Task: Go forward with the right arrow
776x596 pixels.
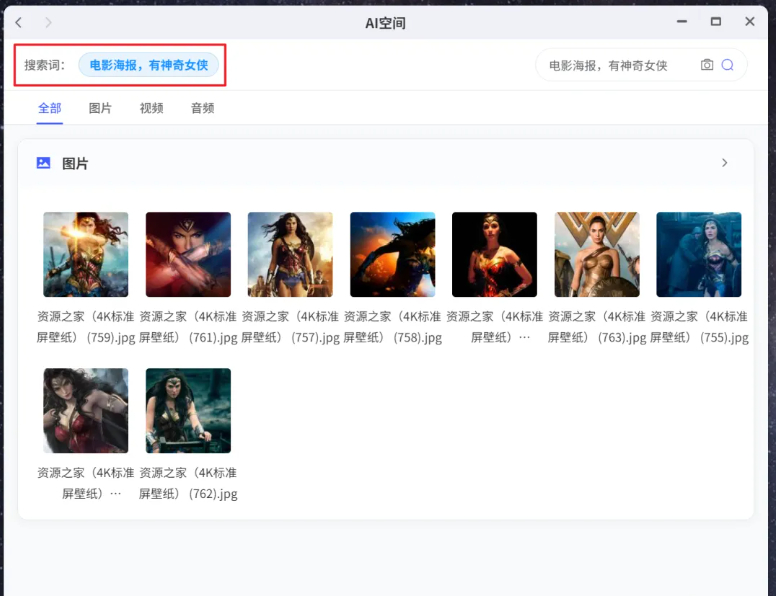Action: (48, 22)
